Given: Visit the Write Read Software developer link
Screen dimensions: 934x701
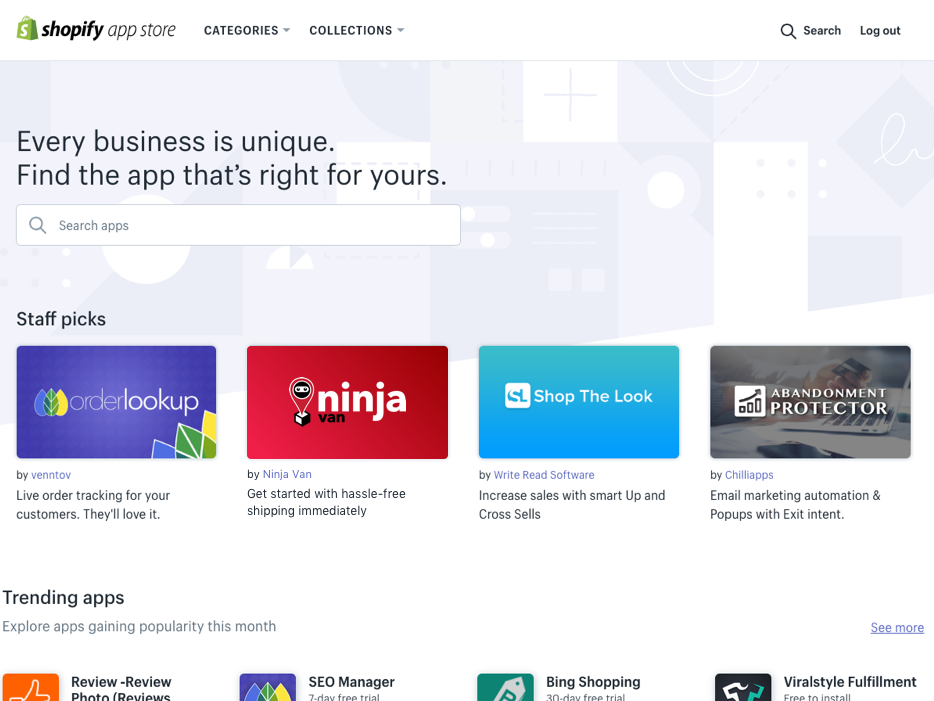Looking at the screenshot, I should point(544,475).
